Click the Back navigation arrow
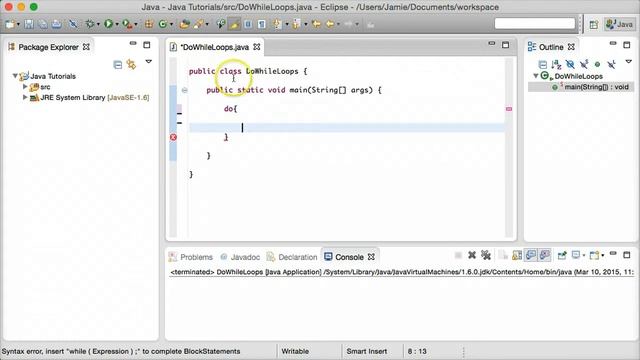This screenshot has width=640, height=360. coord(330,24)
